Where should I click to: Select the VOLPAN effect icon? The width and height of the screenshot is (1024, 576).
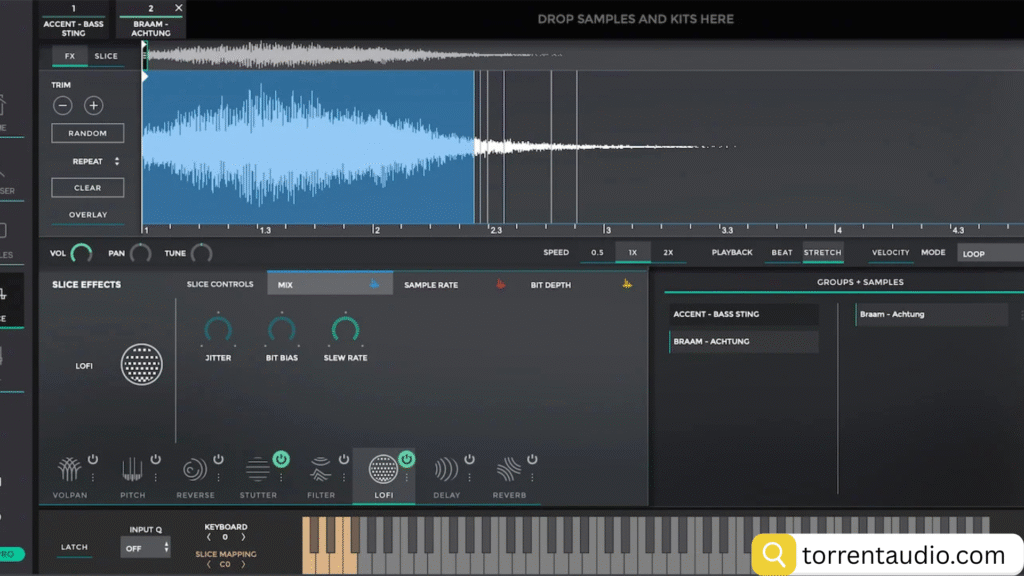coord(70,470)
